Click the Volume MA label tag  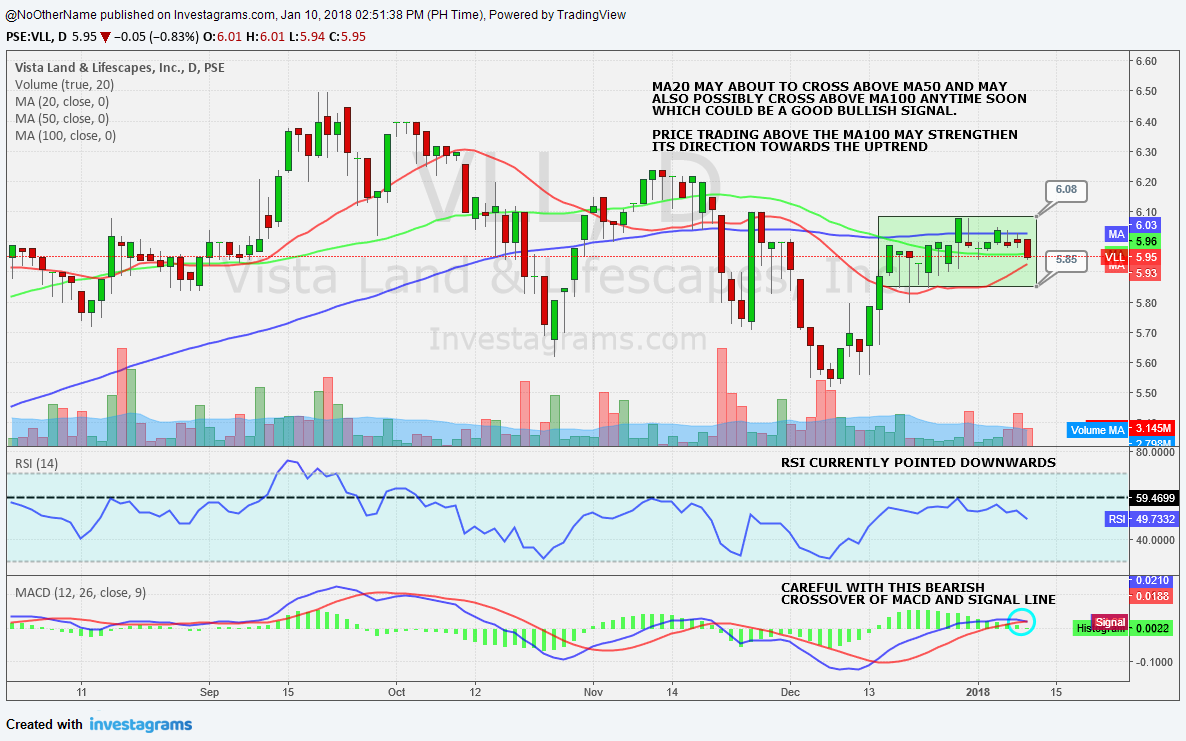point(1097,430)
